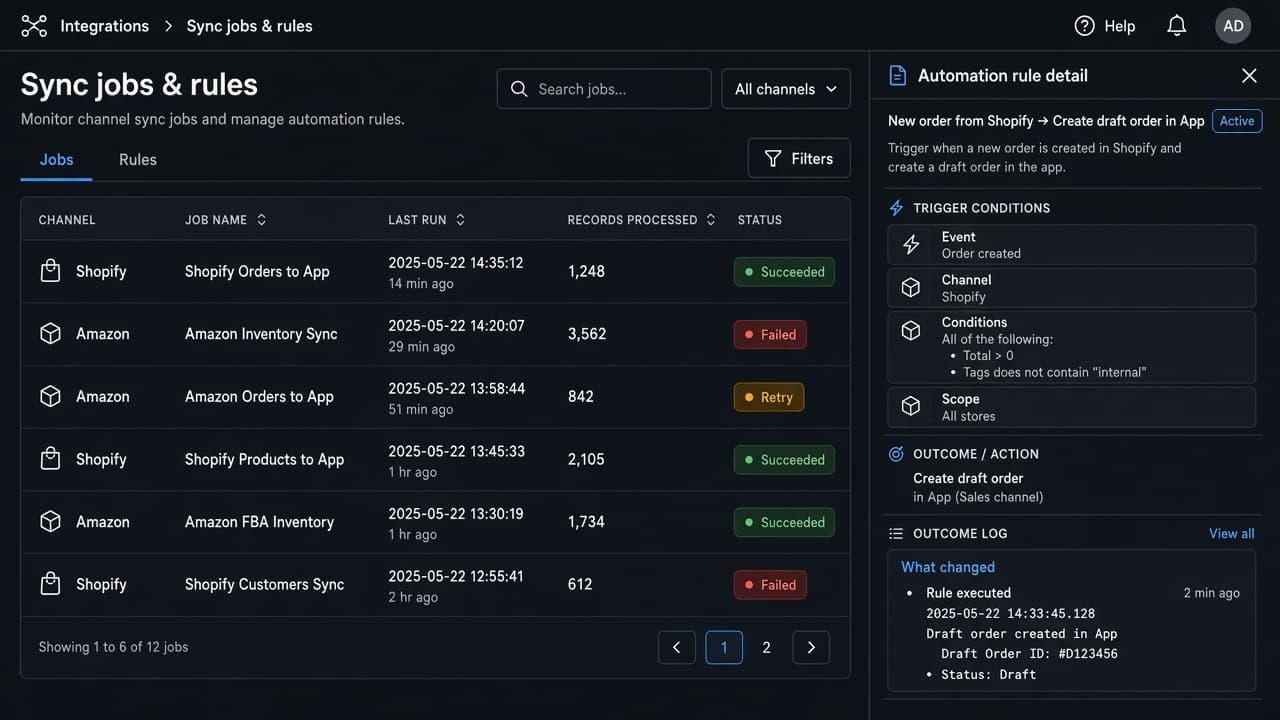Open the Shopify Products to App job
Viewport: 1280px width, 720px height.
pos(264,459)
